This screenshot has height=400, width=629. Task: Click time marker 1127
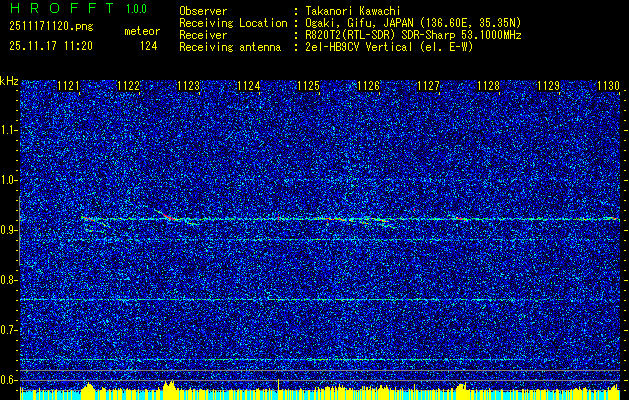pos(428,86)
